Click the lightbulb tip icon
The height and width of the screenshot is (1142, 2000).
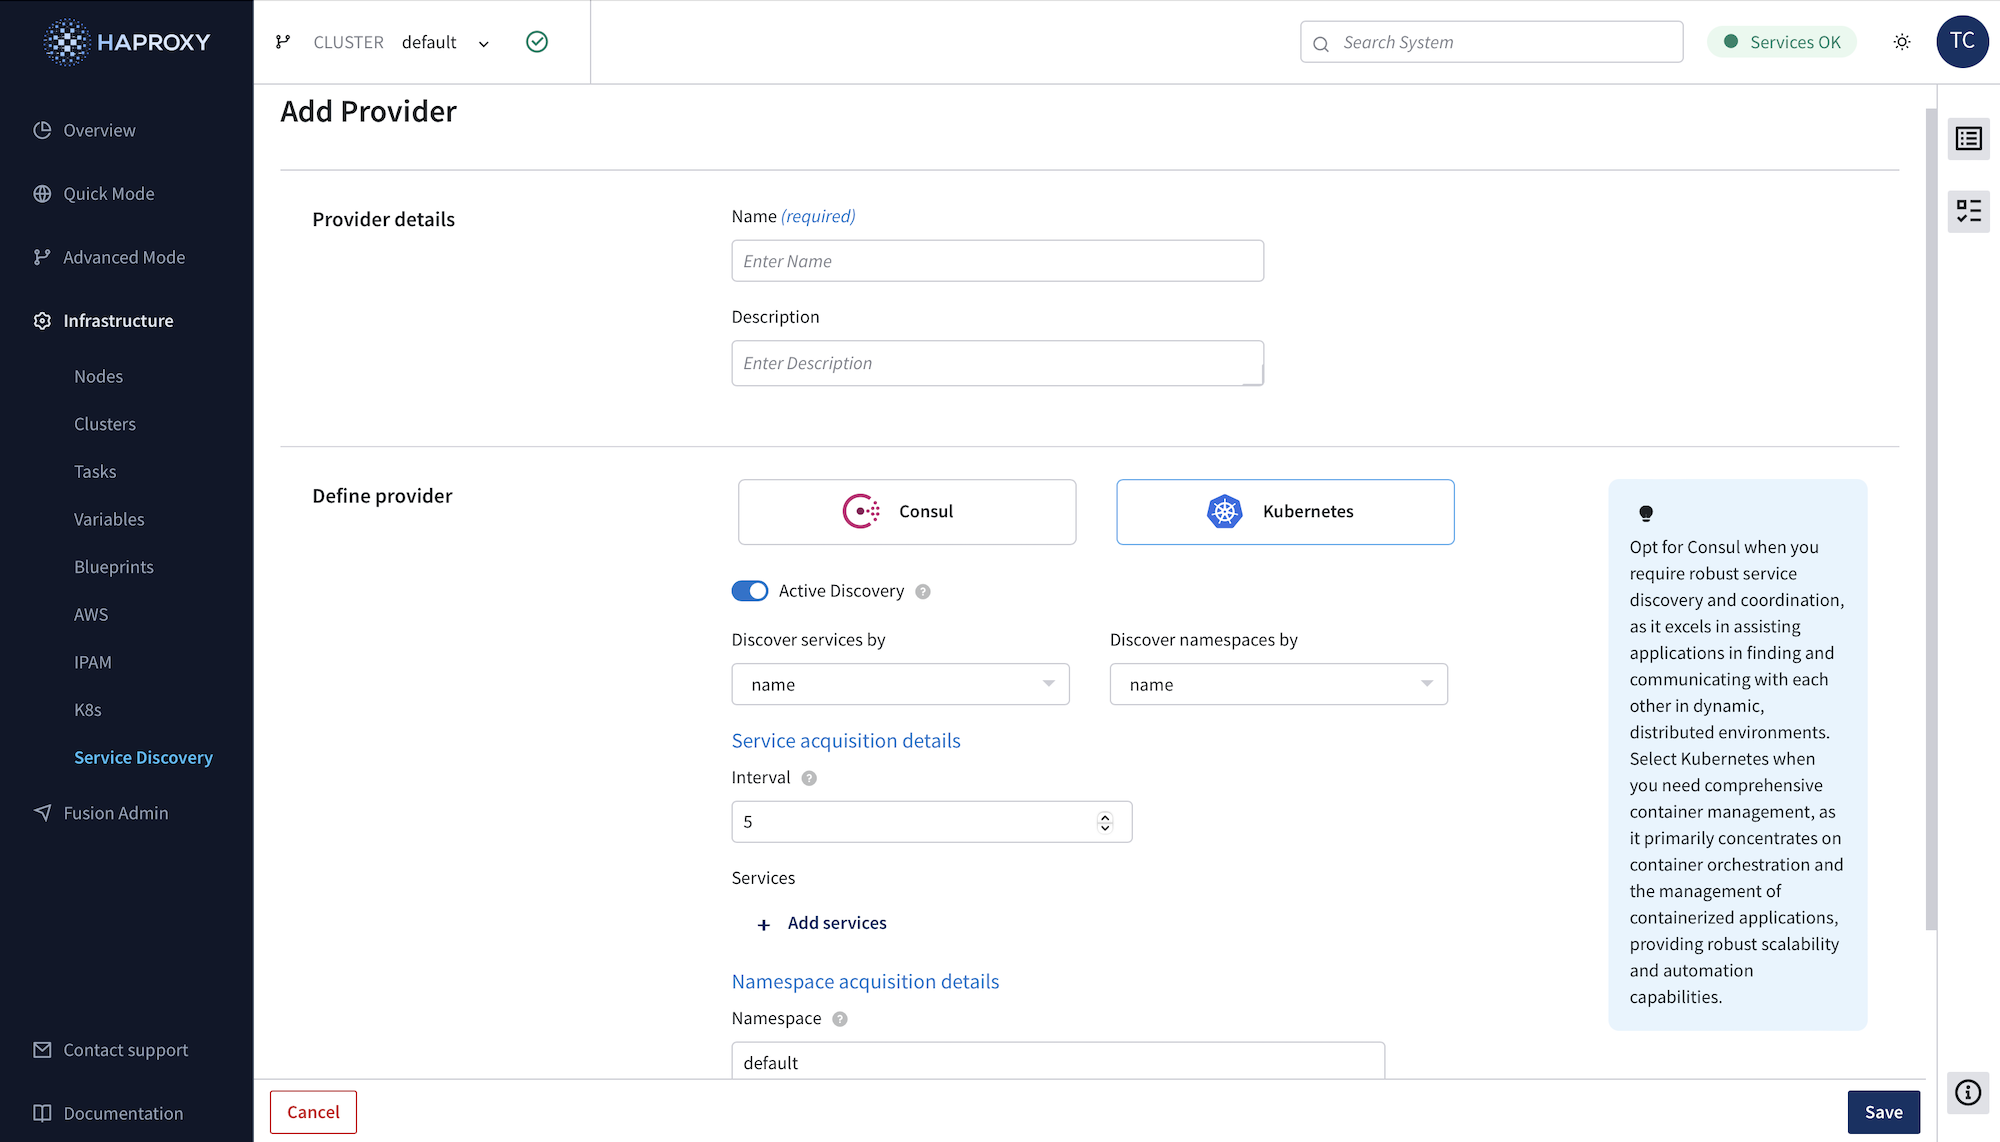click(x=1646, y=514)
